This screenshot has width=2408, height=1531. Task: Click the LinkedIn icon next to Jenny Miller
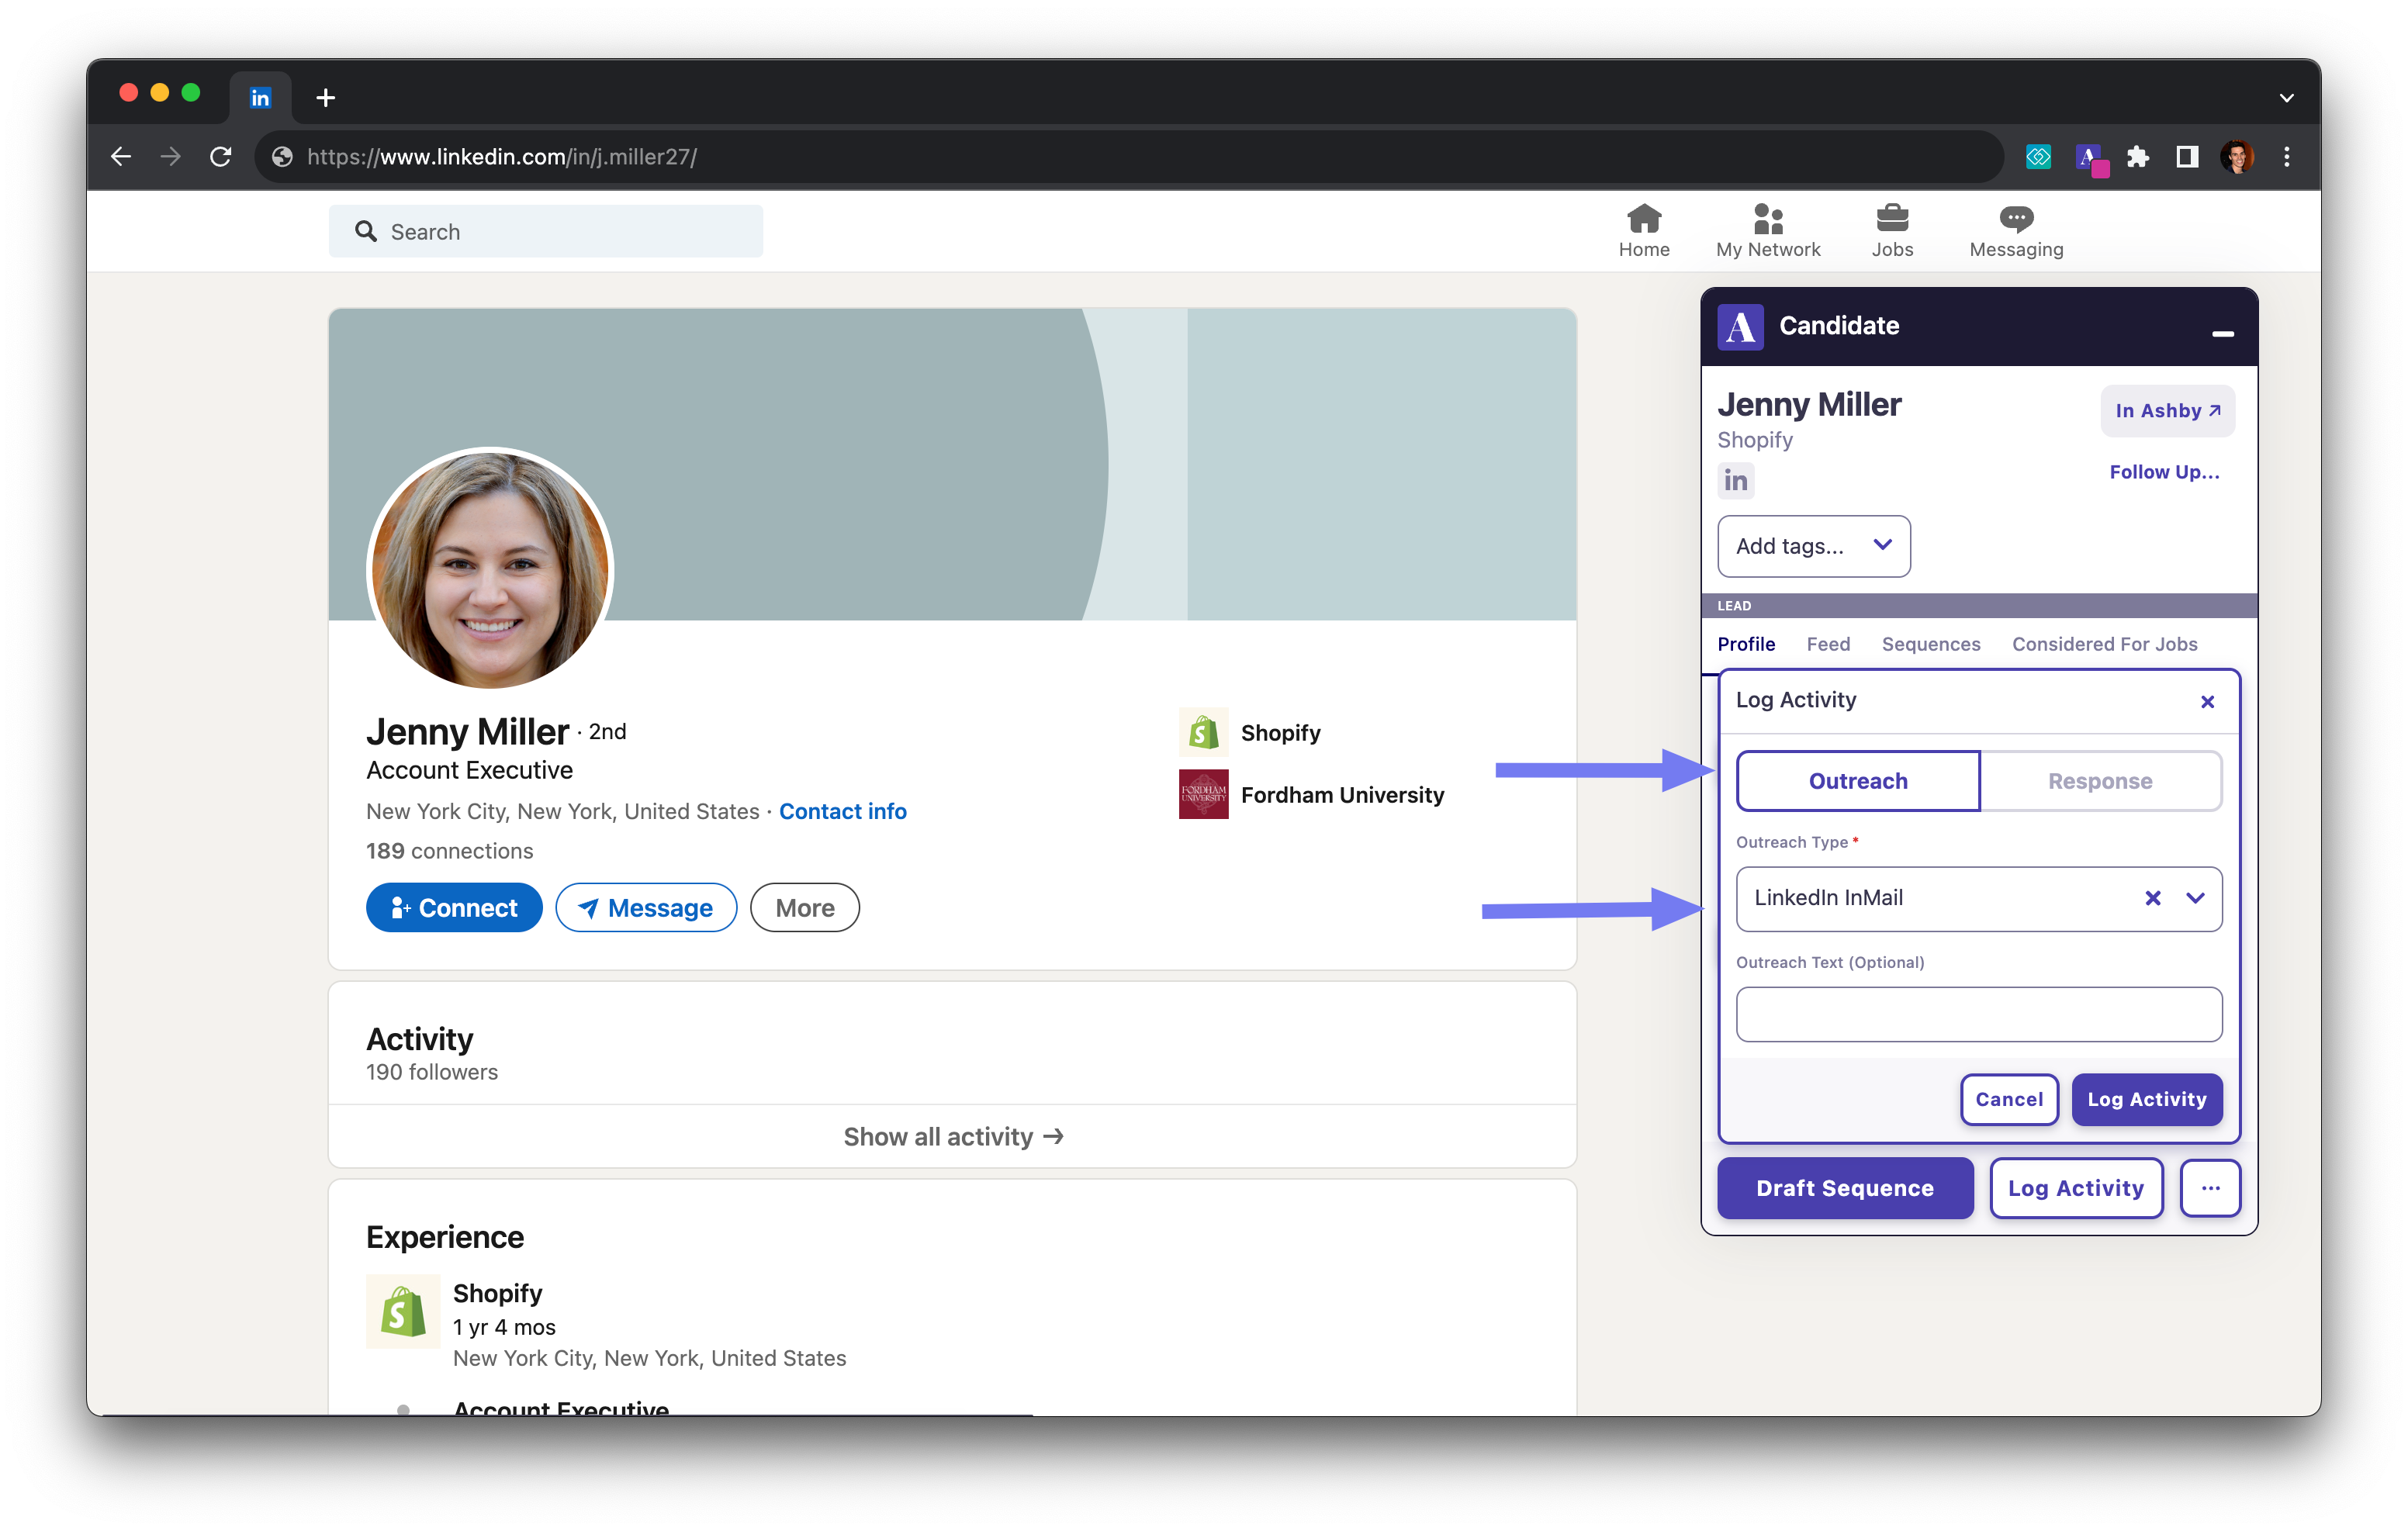pos(1738,477)
